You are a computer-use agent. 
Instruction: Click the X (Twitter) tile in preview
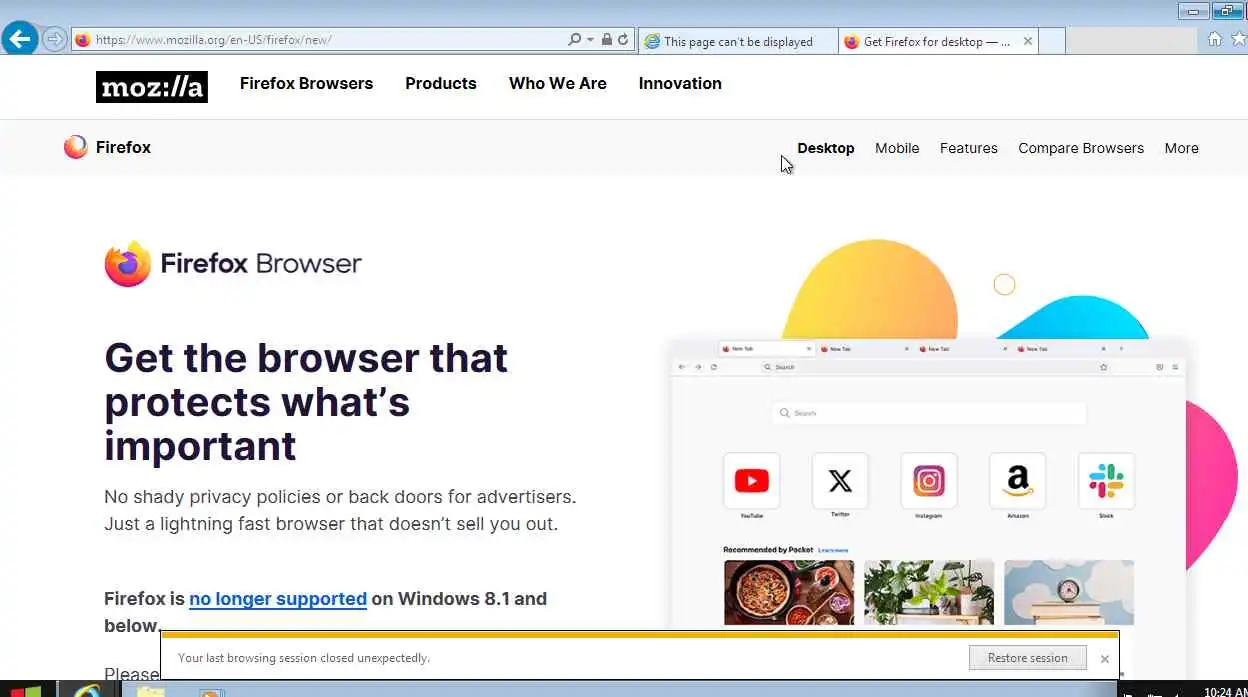click(x=840, y=481)
